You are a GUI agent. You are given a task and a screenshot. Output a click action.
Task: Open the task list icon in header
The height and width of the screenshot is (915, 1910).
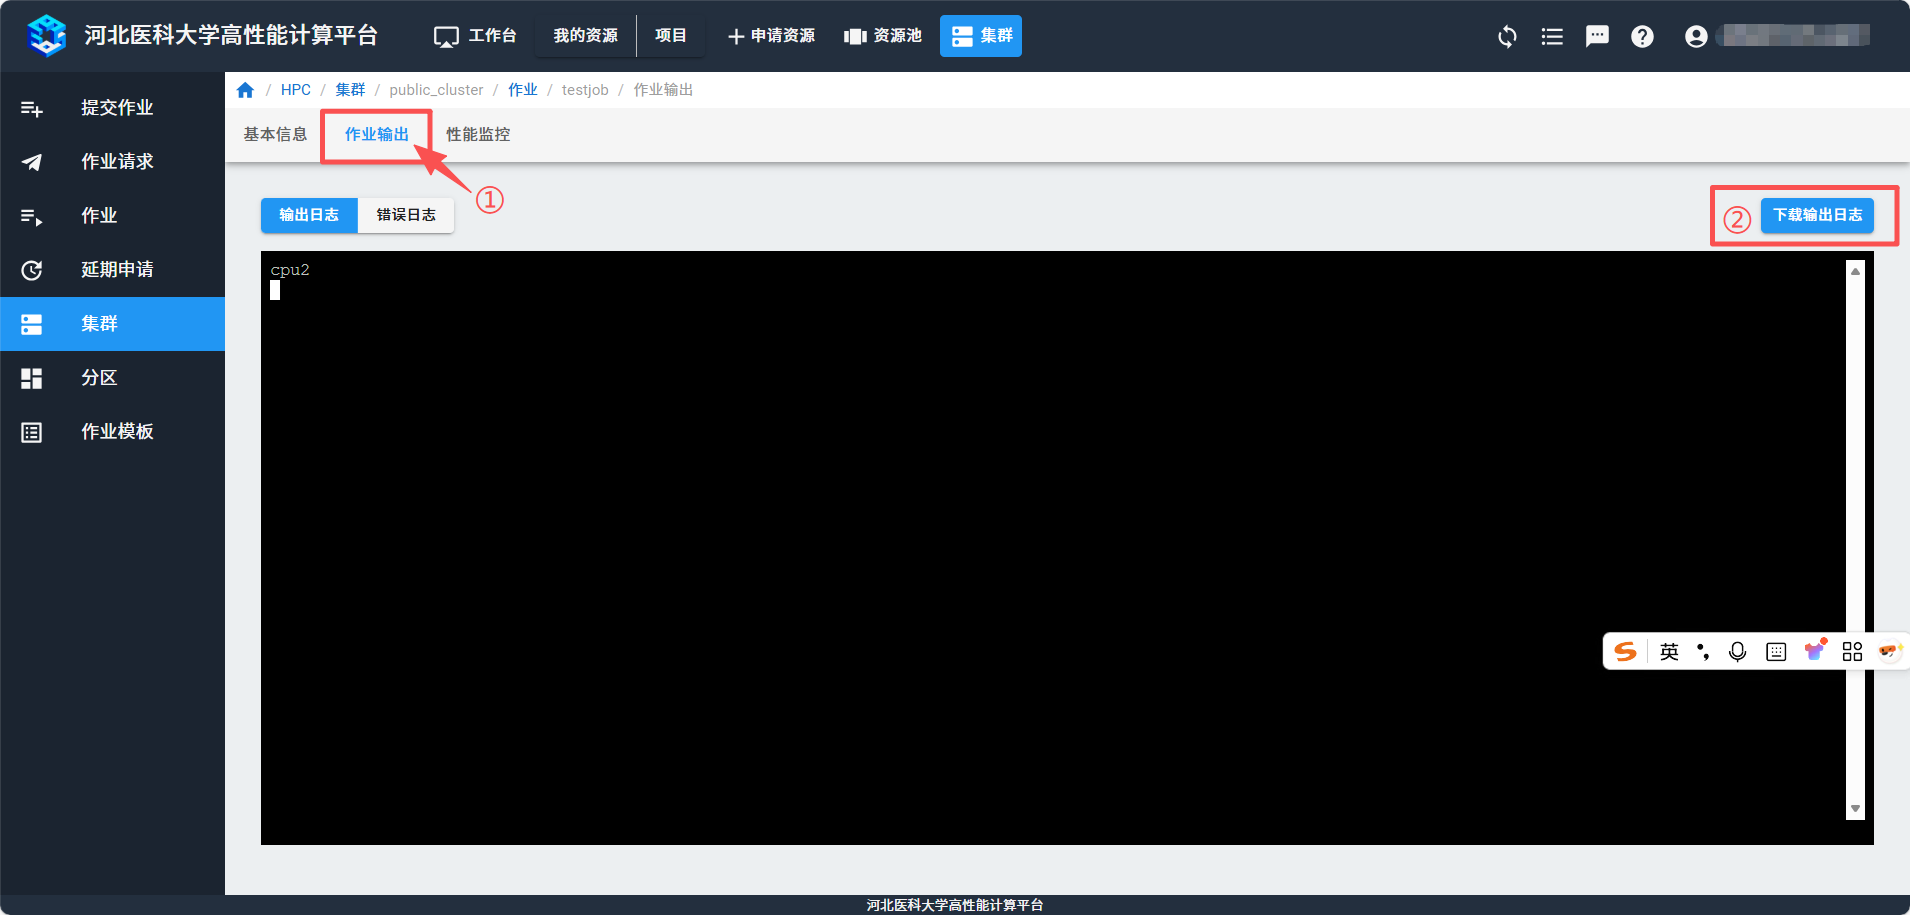(x=1552, y=37)
